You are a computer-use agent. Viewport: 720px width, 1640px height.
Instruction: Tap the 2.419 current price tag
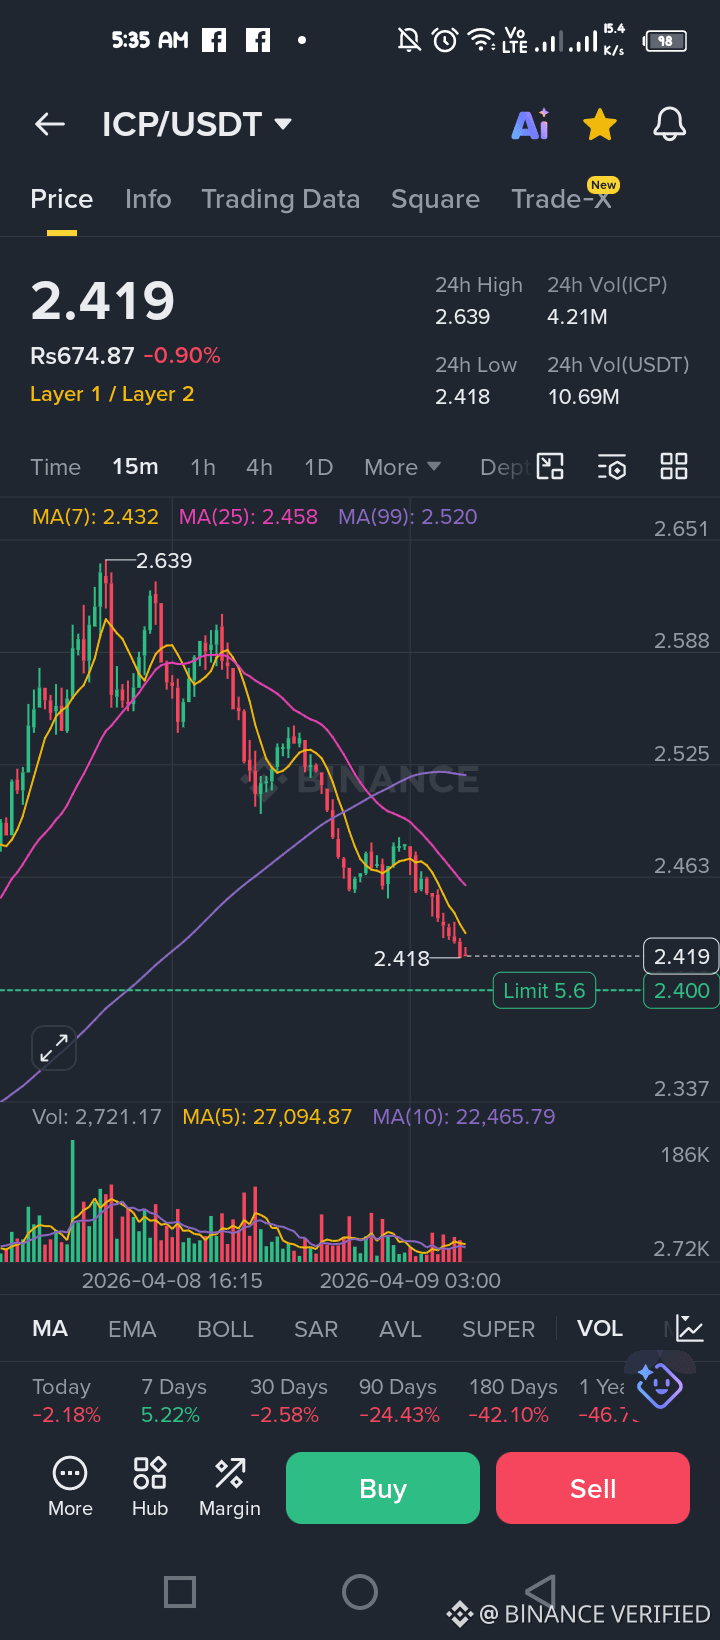pos(681,956)
